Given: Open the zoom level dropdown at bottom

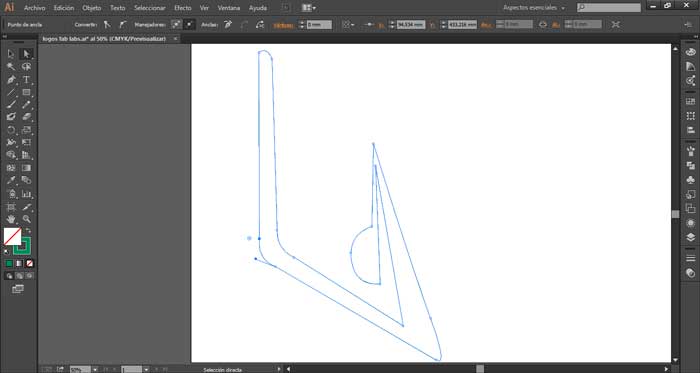Looking at the screenshot, I should [95, 369].
